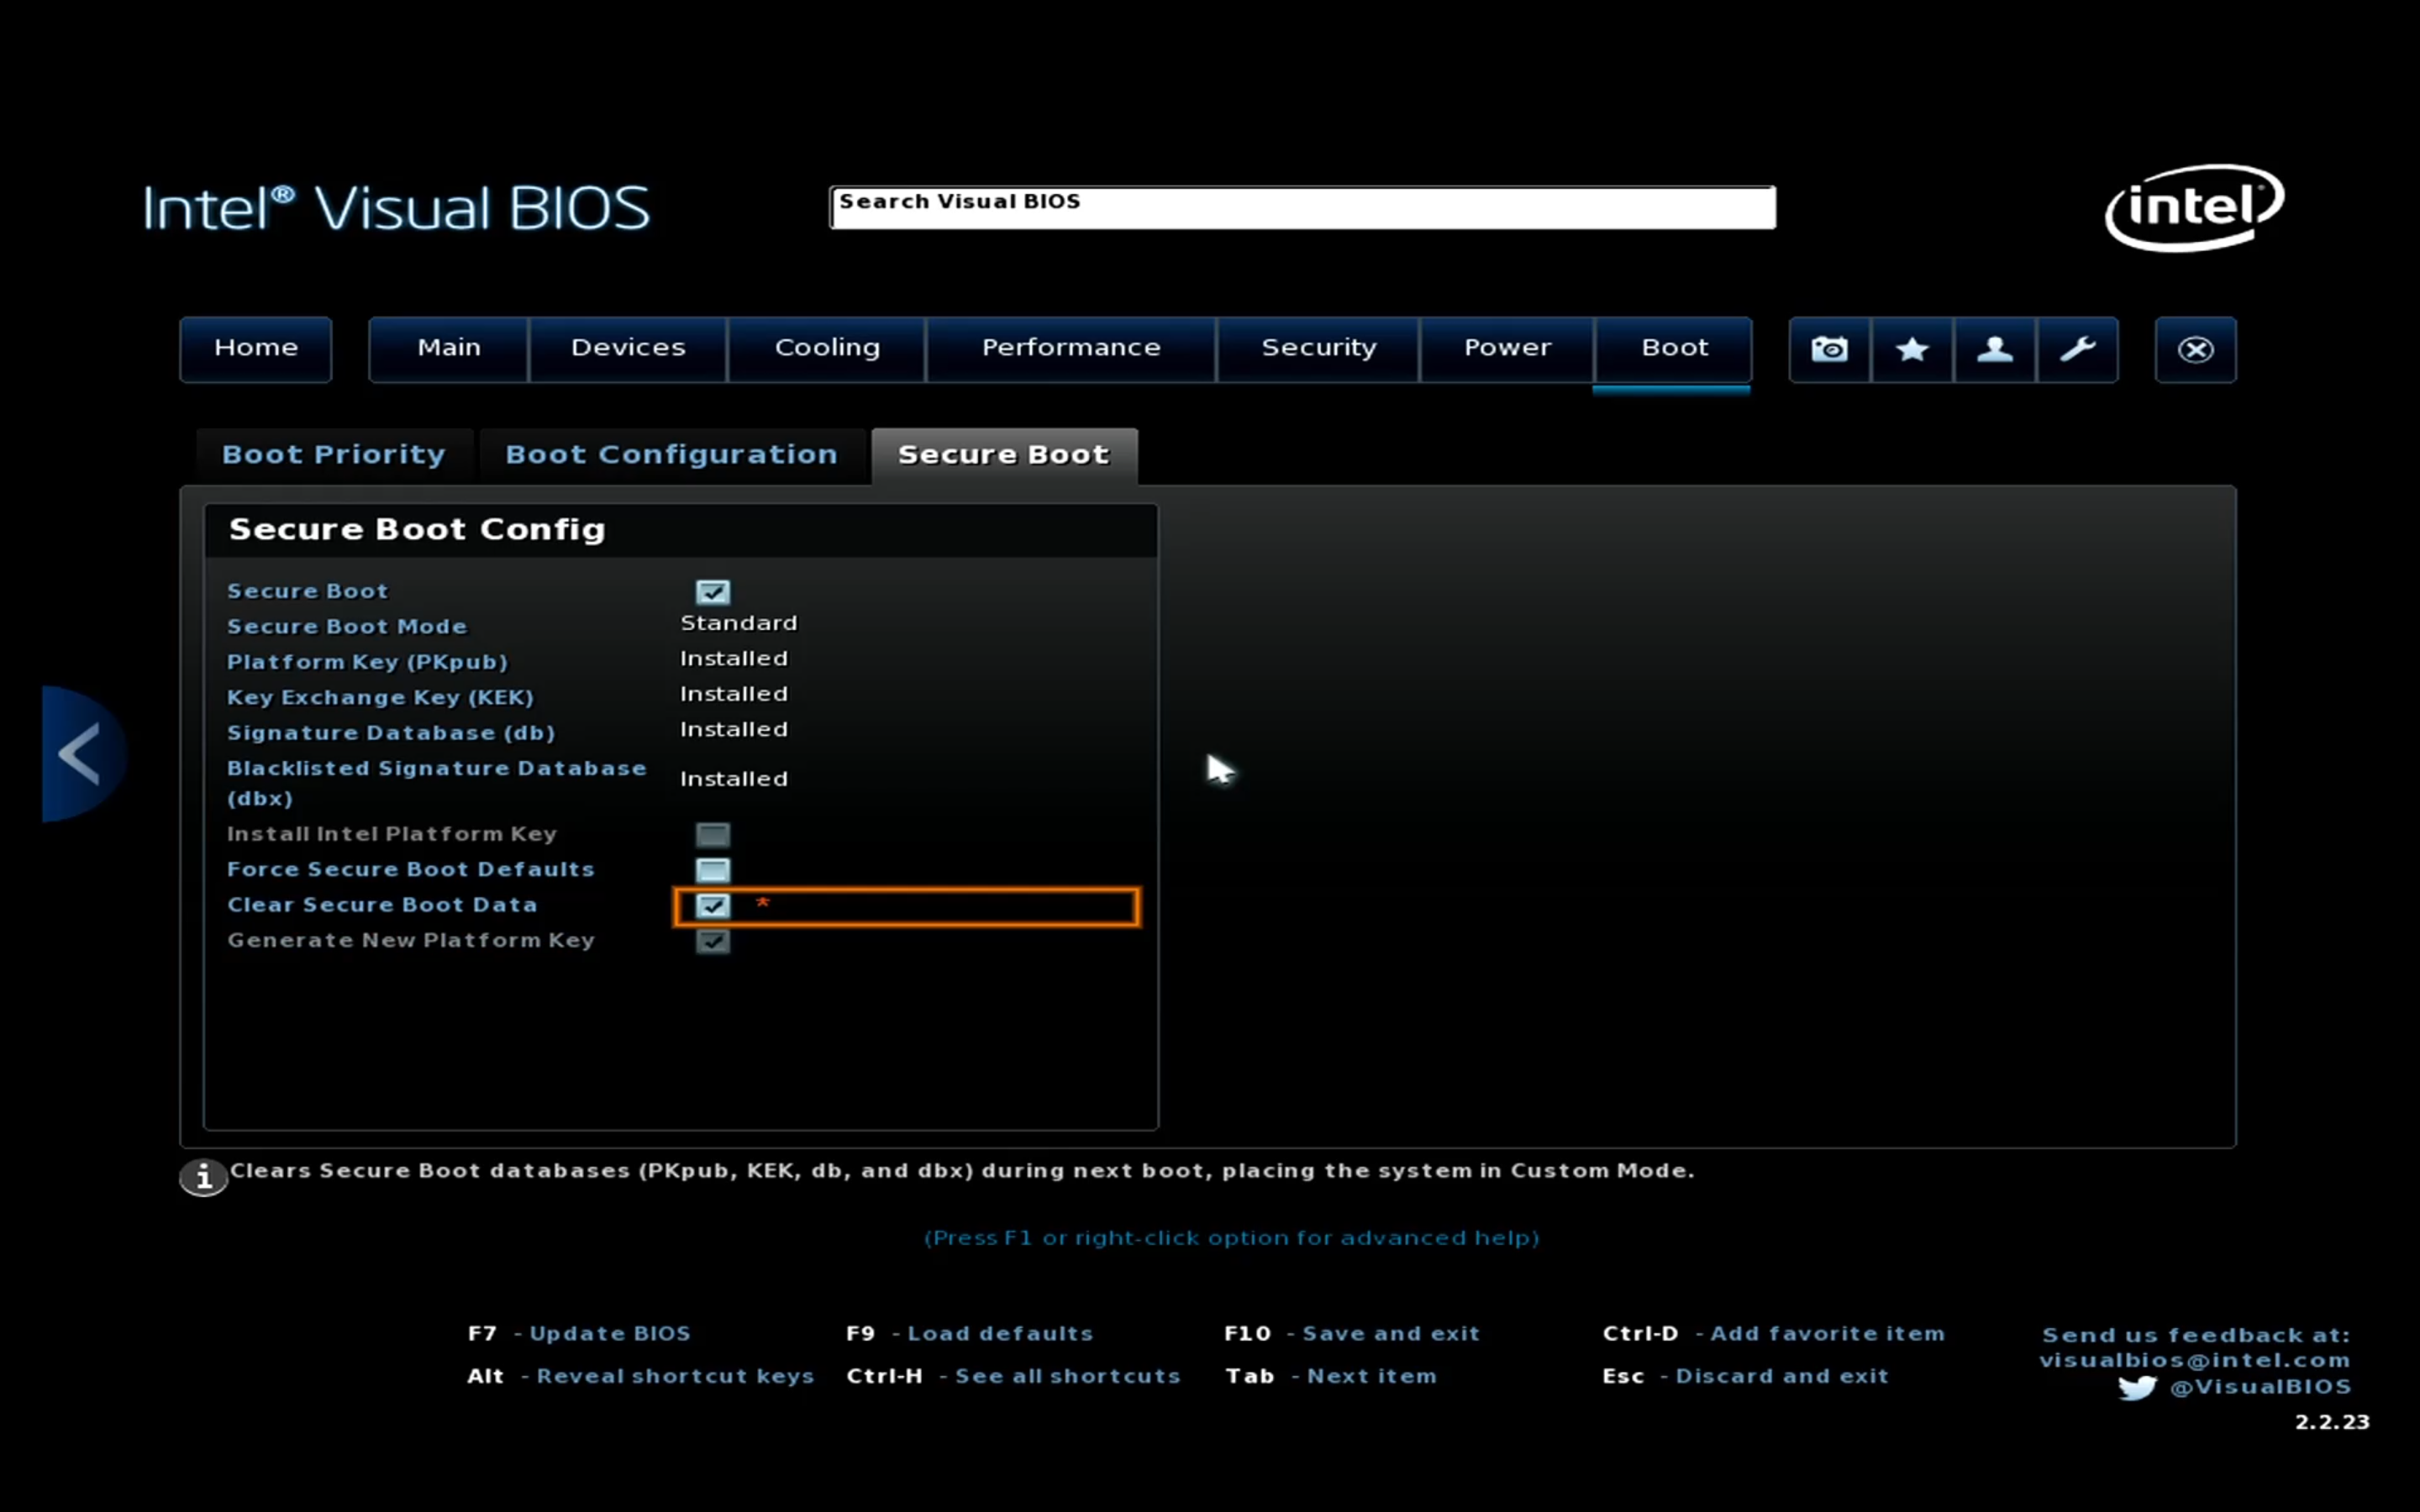
Task: Click the camera screenshot icon
Action: [1829, 349]
